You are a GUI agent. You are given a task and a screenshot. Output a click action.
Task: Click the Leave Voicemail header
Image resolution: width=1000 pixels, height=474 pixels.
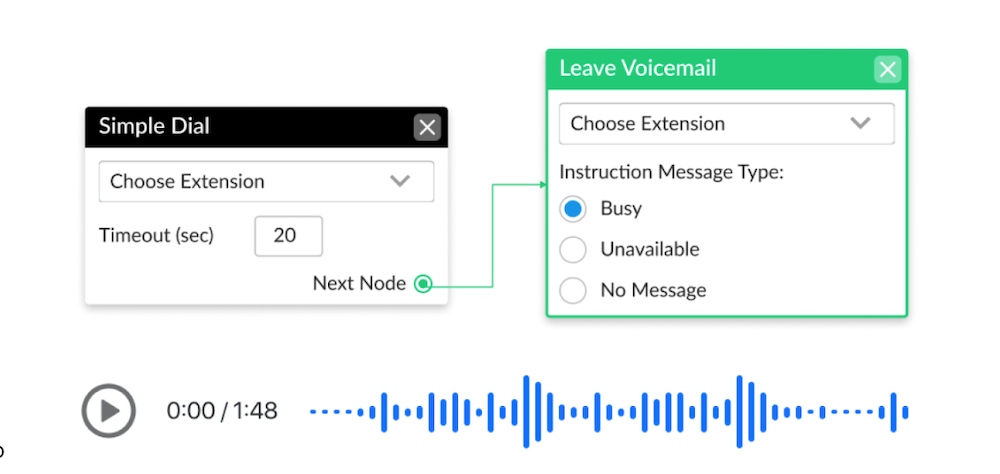[726, 69]
